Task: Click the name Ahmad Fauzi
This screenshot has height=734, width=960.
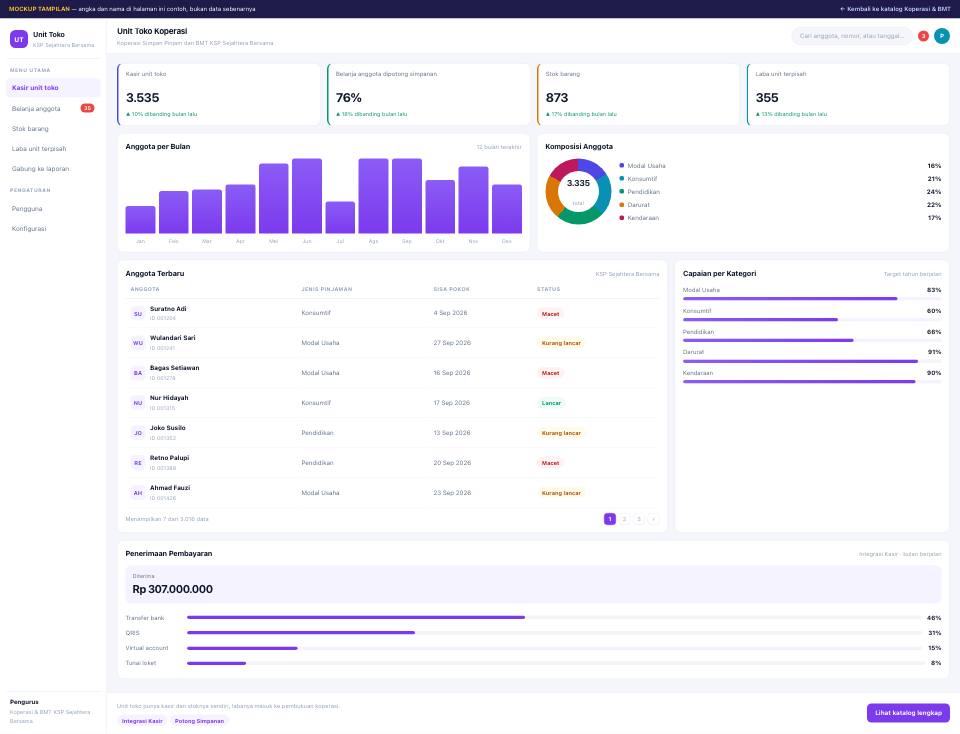Action: (170, 488)
